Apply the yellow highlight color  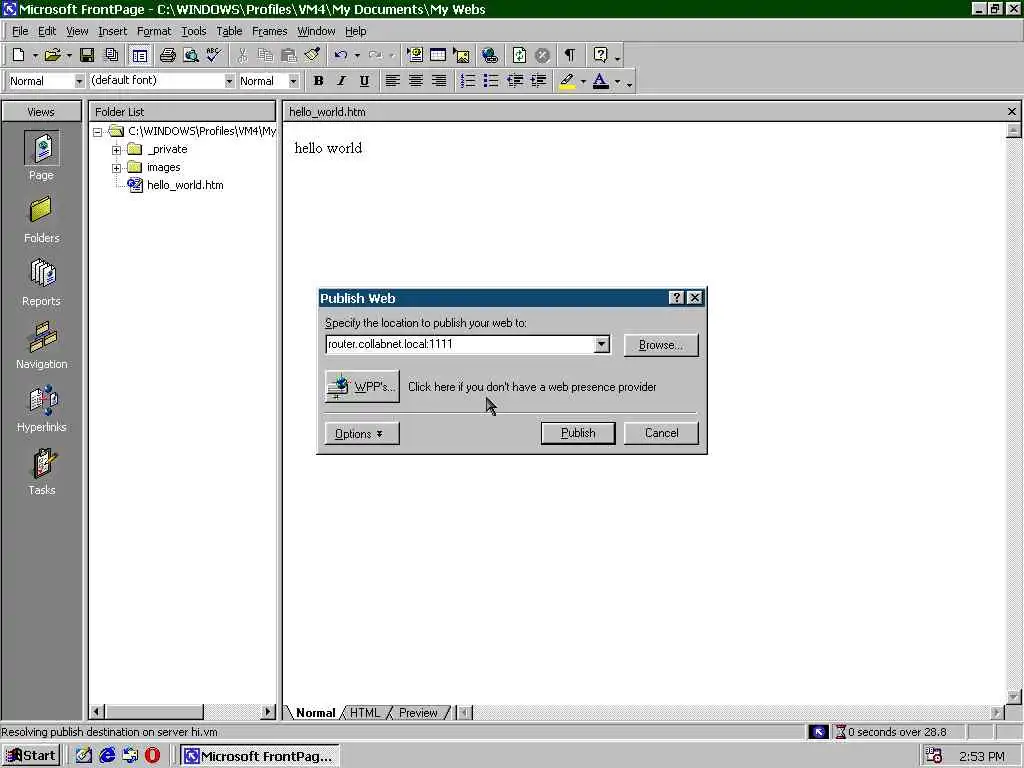point(567,81)
